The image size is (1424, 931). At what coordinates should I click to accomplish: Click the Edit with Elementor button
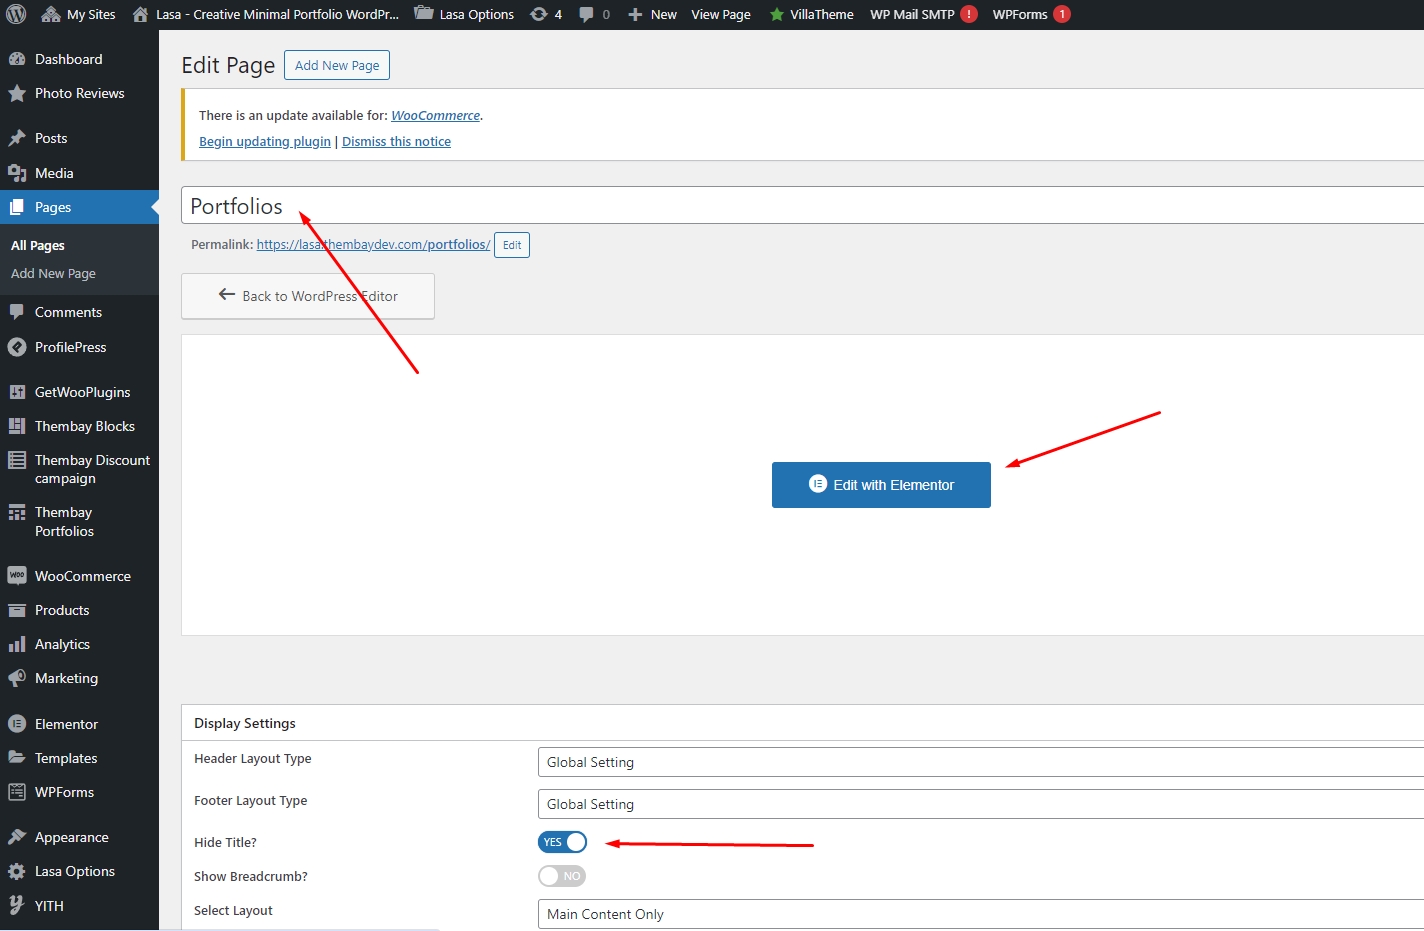point(881,485)
